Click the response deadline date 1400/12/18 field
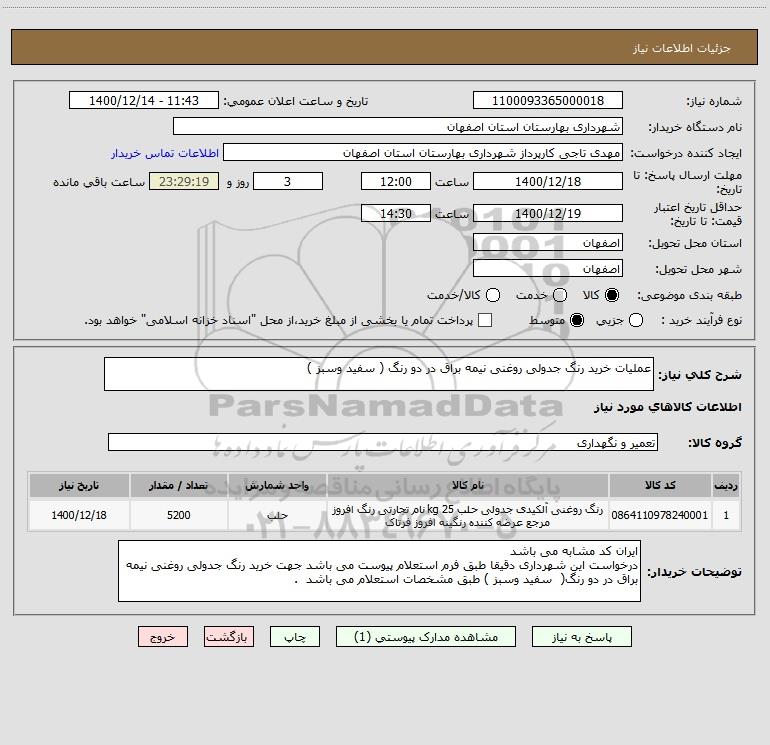The height and width of the screenshot is (745, 770). click(x=548, y=181)
